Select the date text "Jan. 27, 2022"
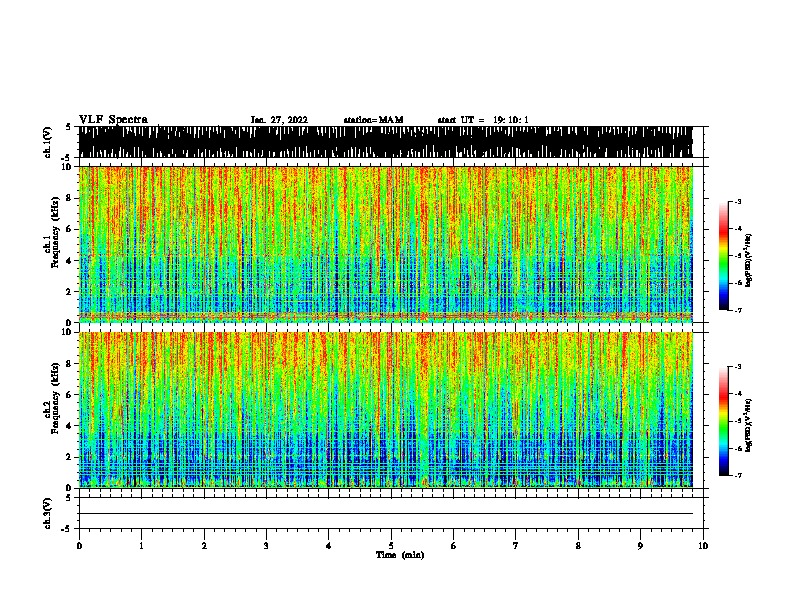 (279, 120)
